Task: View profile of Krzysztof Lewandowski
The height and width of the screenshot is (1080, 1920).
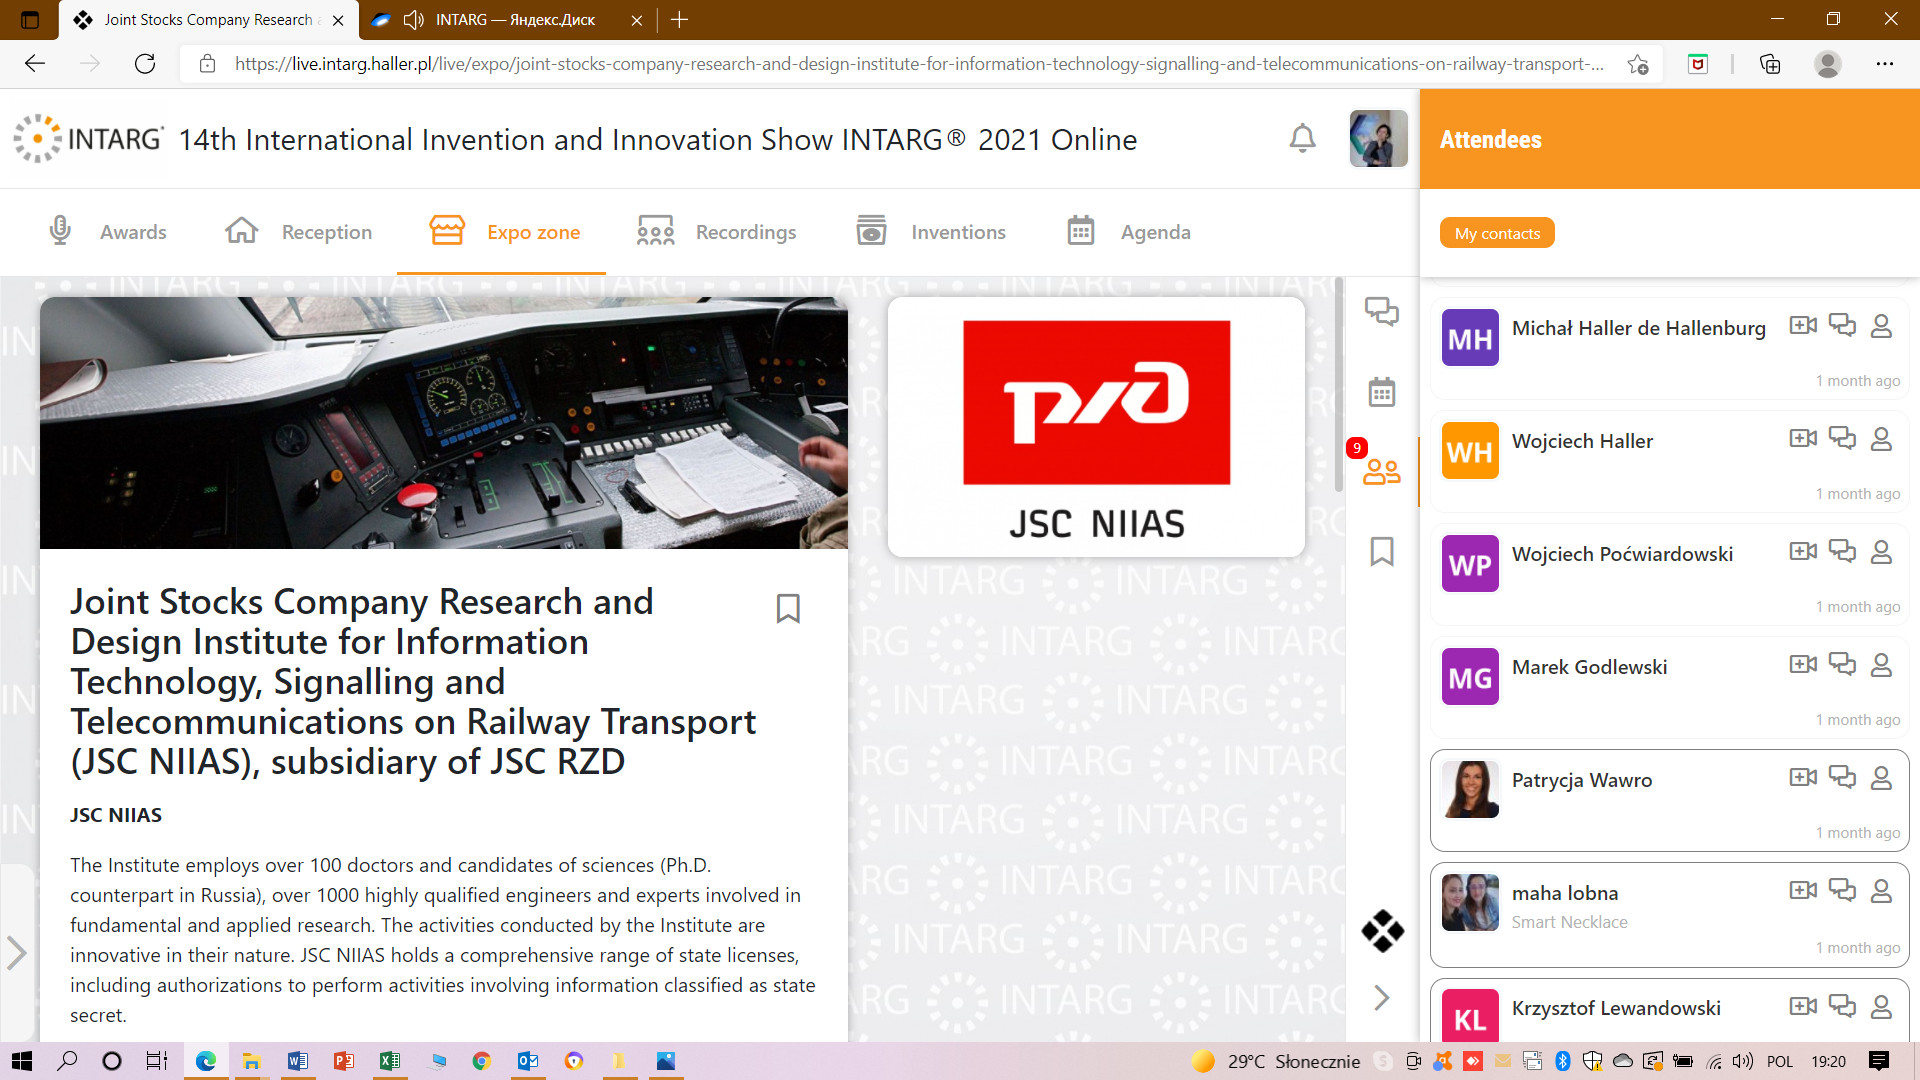Action: pos(1881,1007)
